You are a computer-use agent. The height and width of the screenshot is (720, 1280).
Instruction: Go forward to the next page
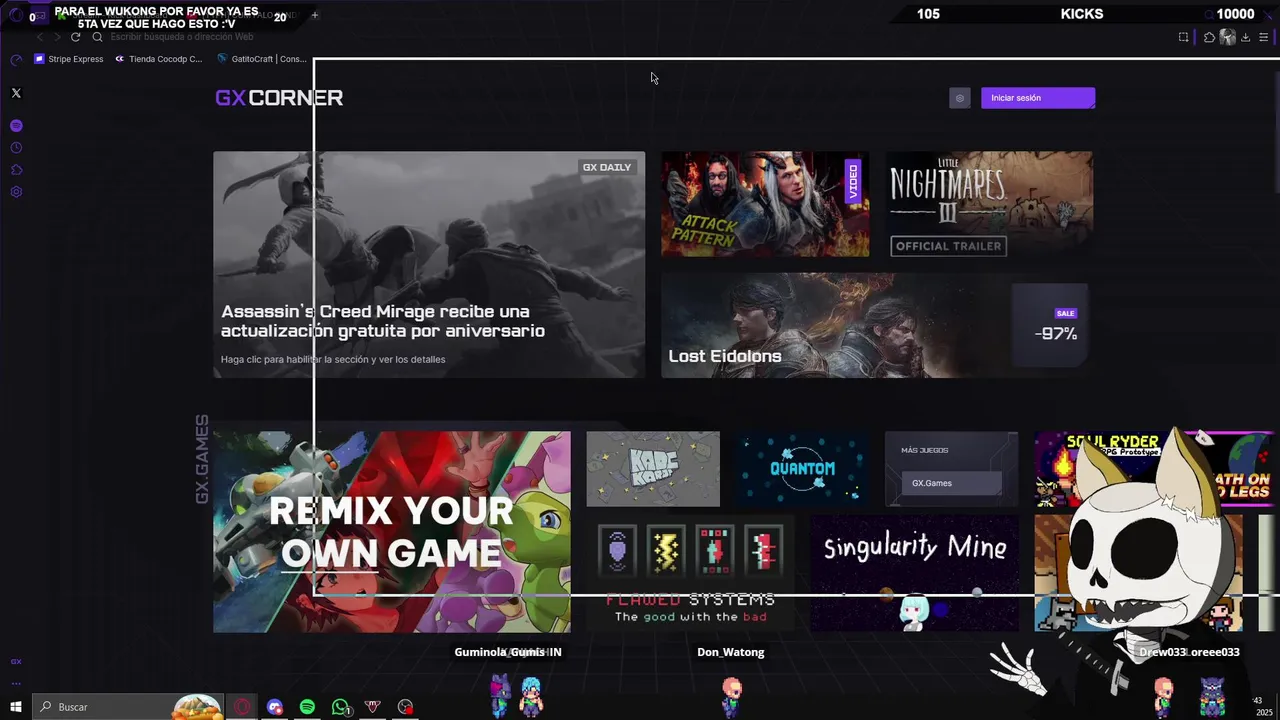tap(57, 37)
